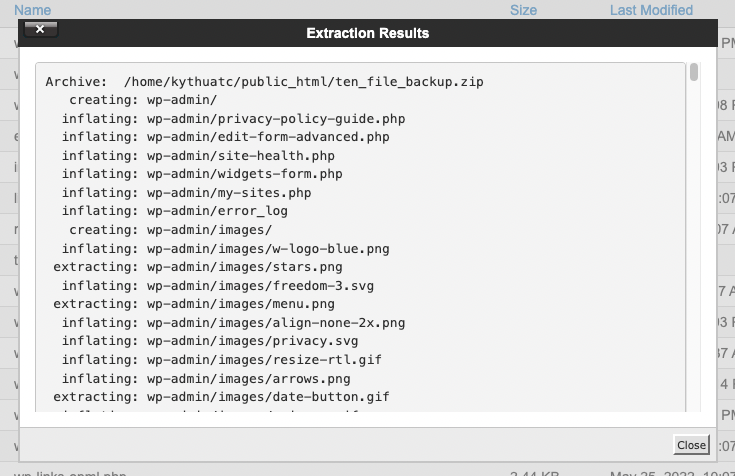Sort files by the Name column header
Image resolution: width=735 pixels, height=476 pixels.
click(32, 10)
